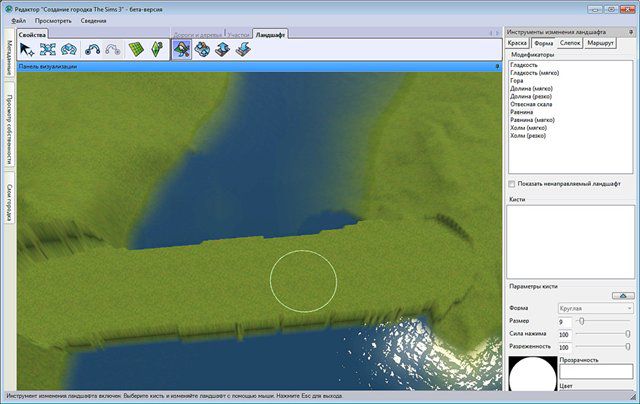The image size is (640, 404).
Task: Click the rotate object tool icon
Action: (69, 50)
